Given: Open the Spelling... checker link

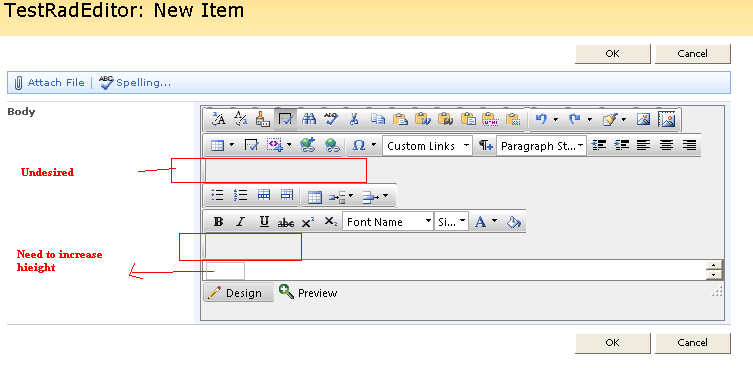Looking at the screenshot, I should (x=134, y=83).
